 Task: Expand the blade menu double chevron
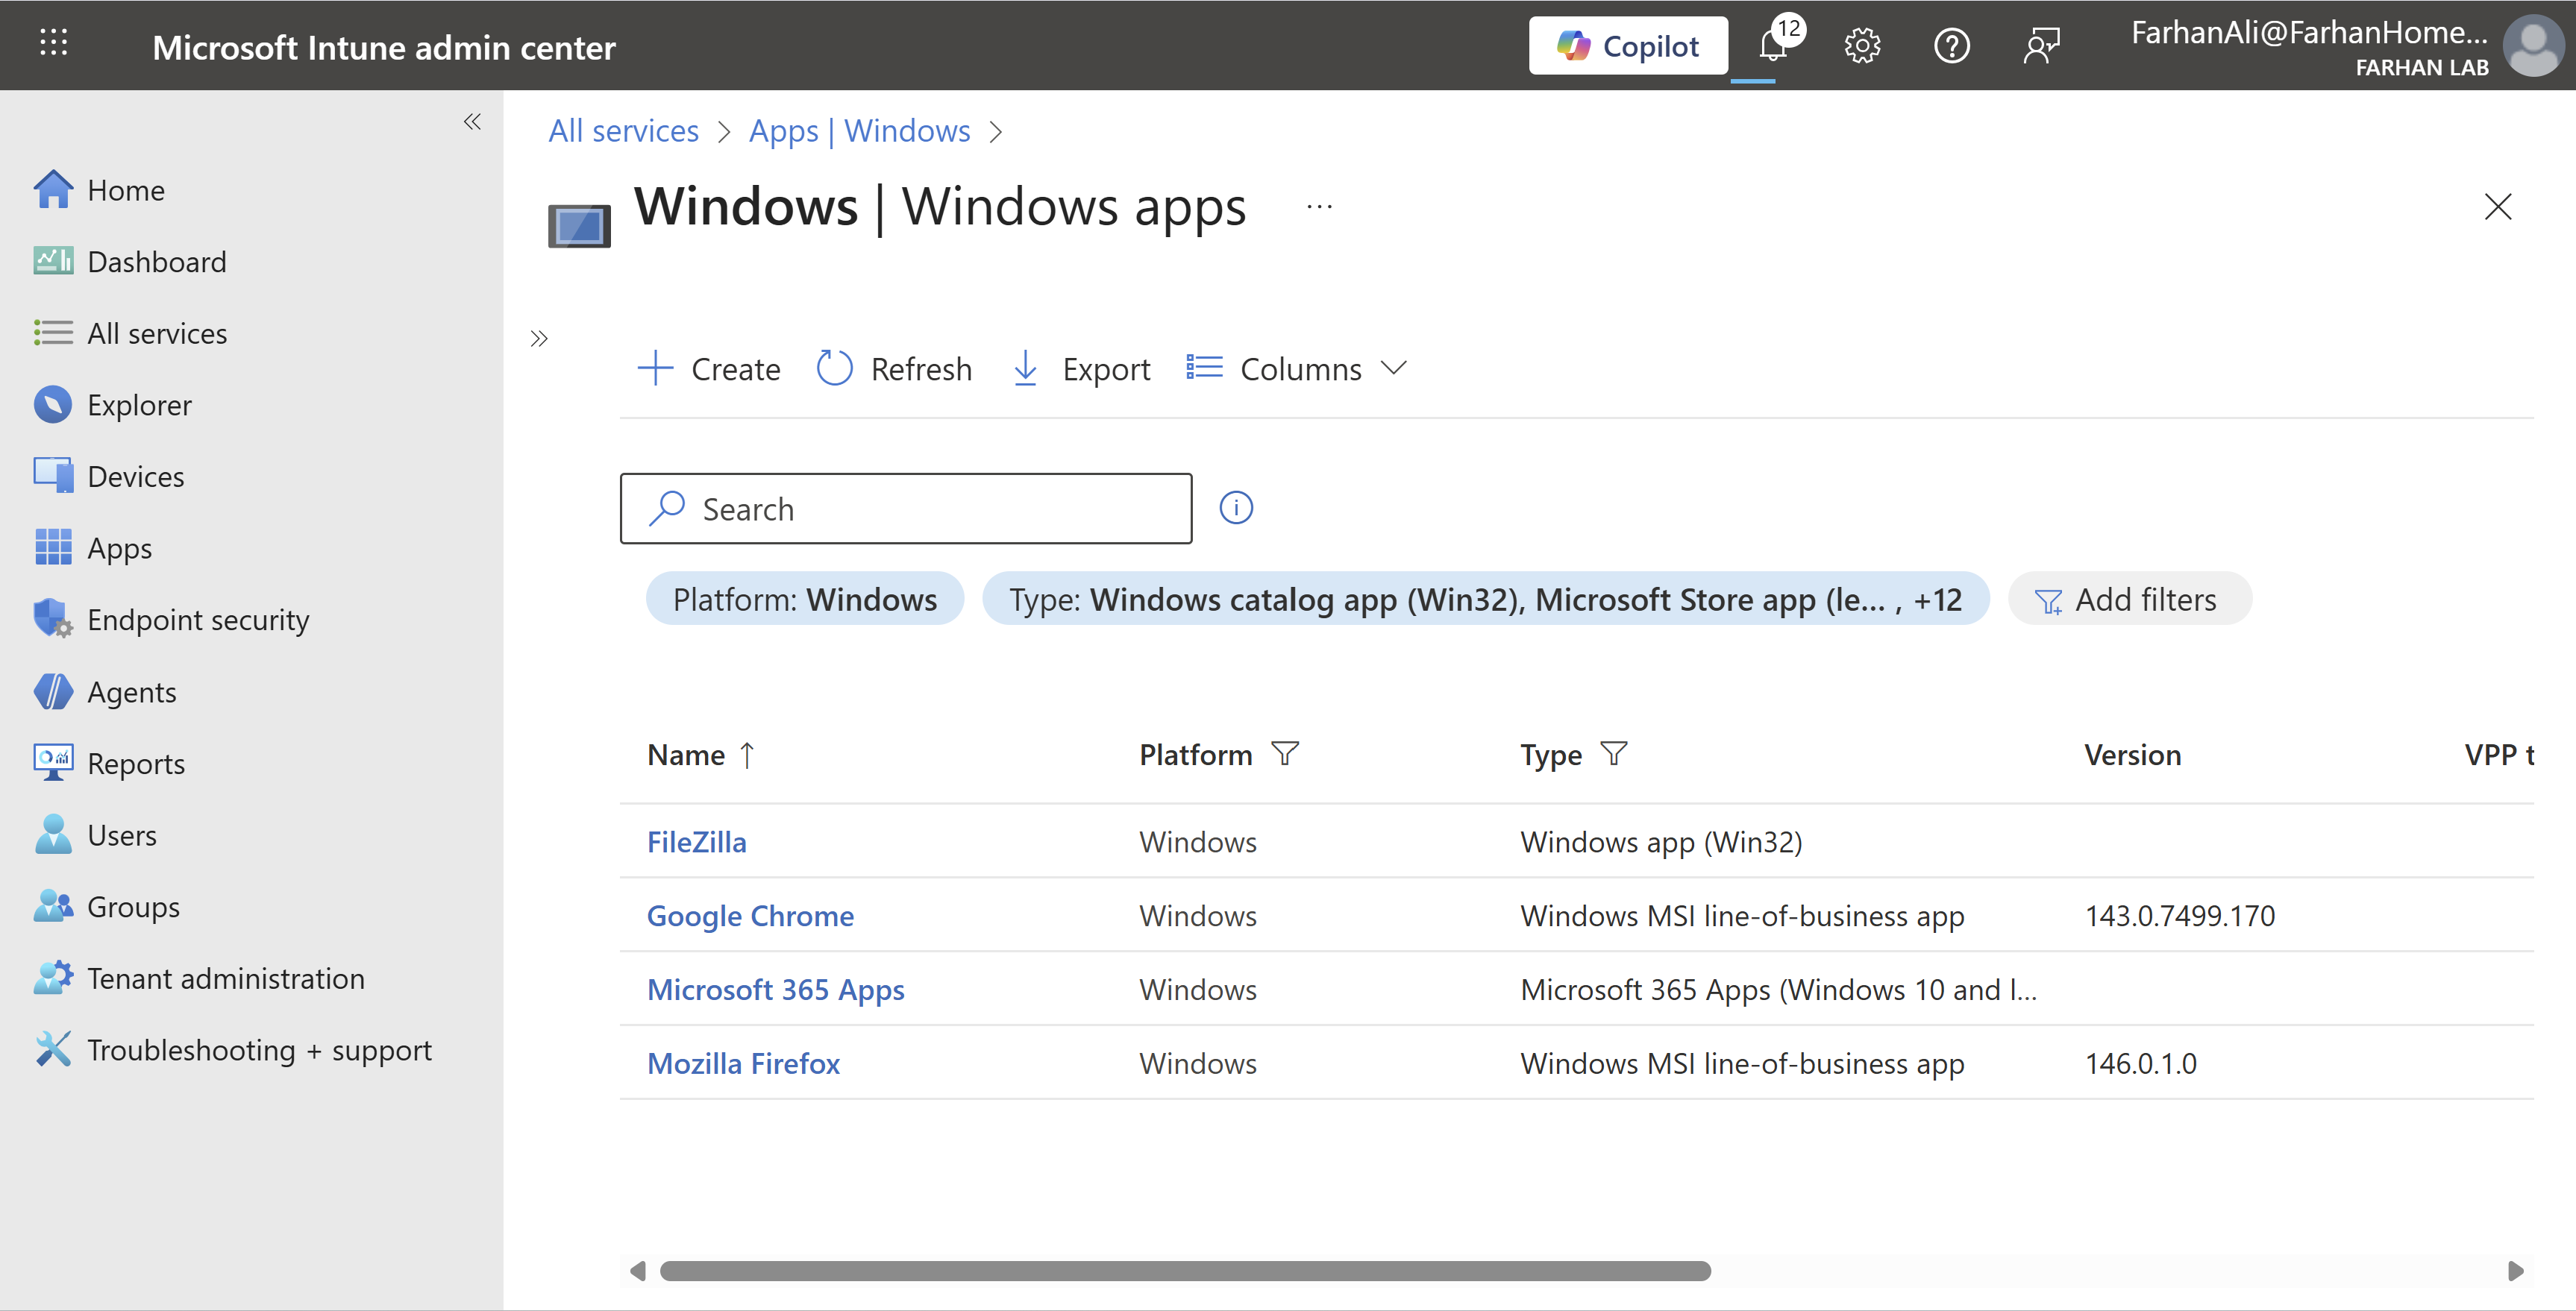coord(539,338)
